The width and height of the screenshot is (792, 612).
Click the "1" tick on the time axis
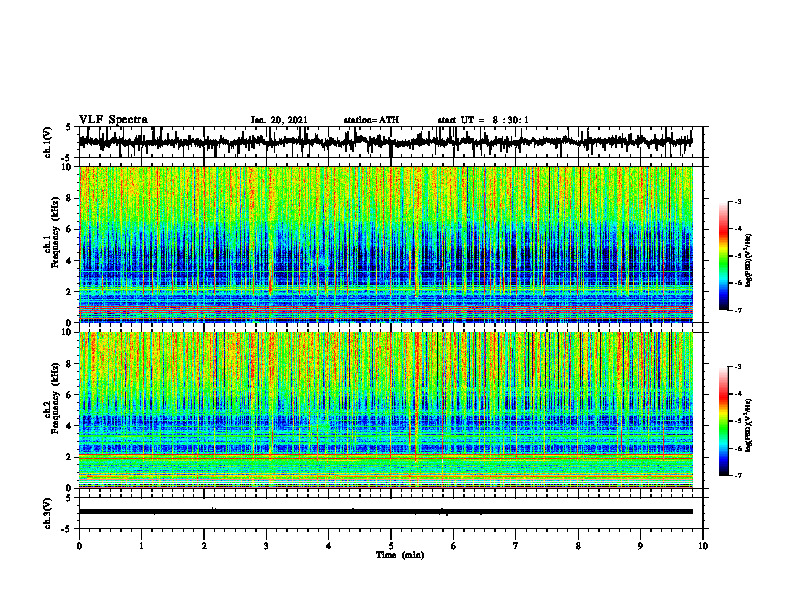[x=141, y=546]
